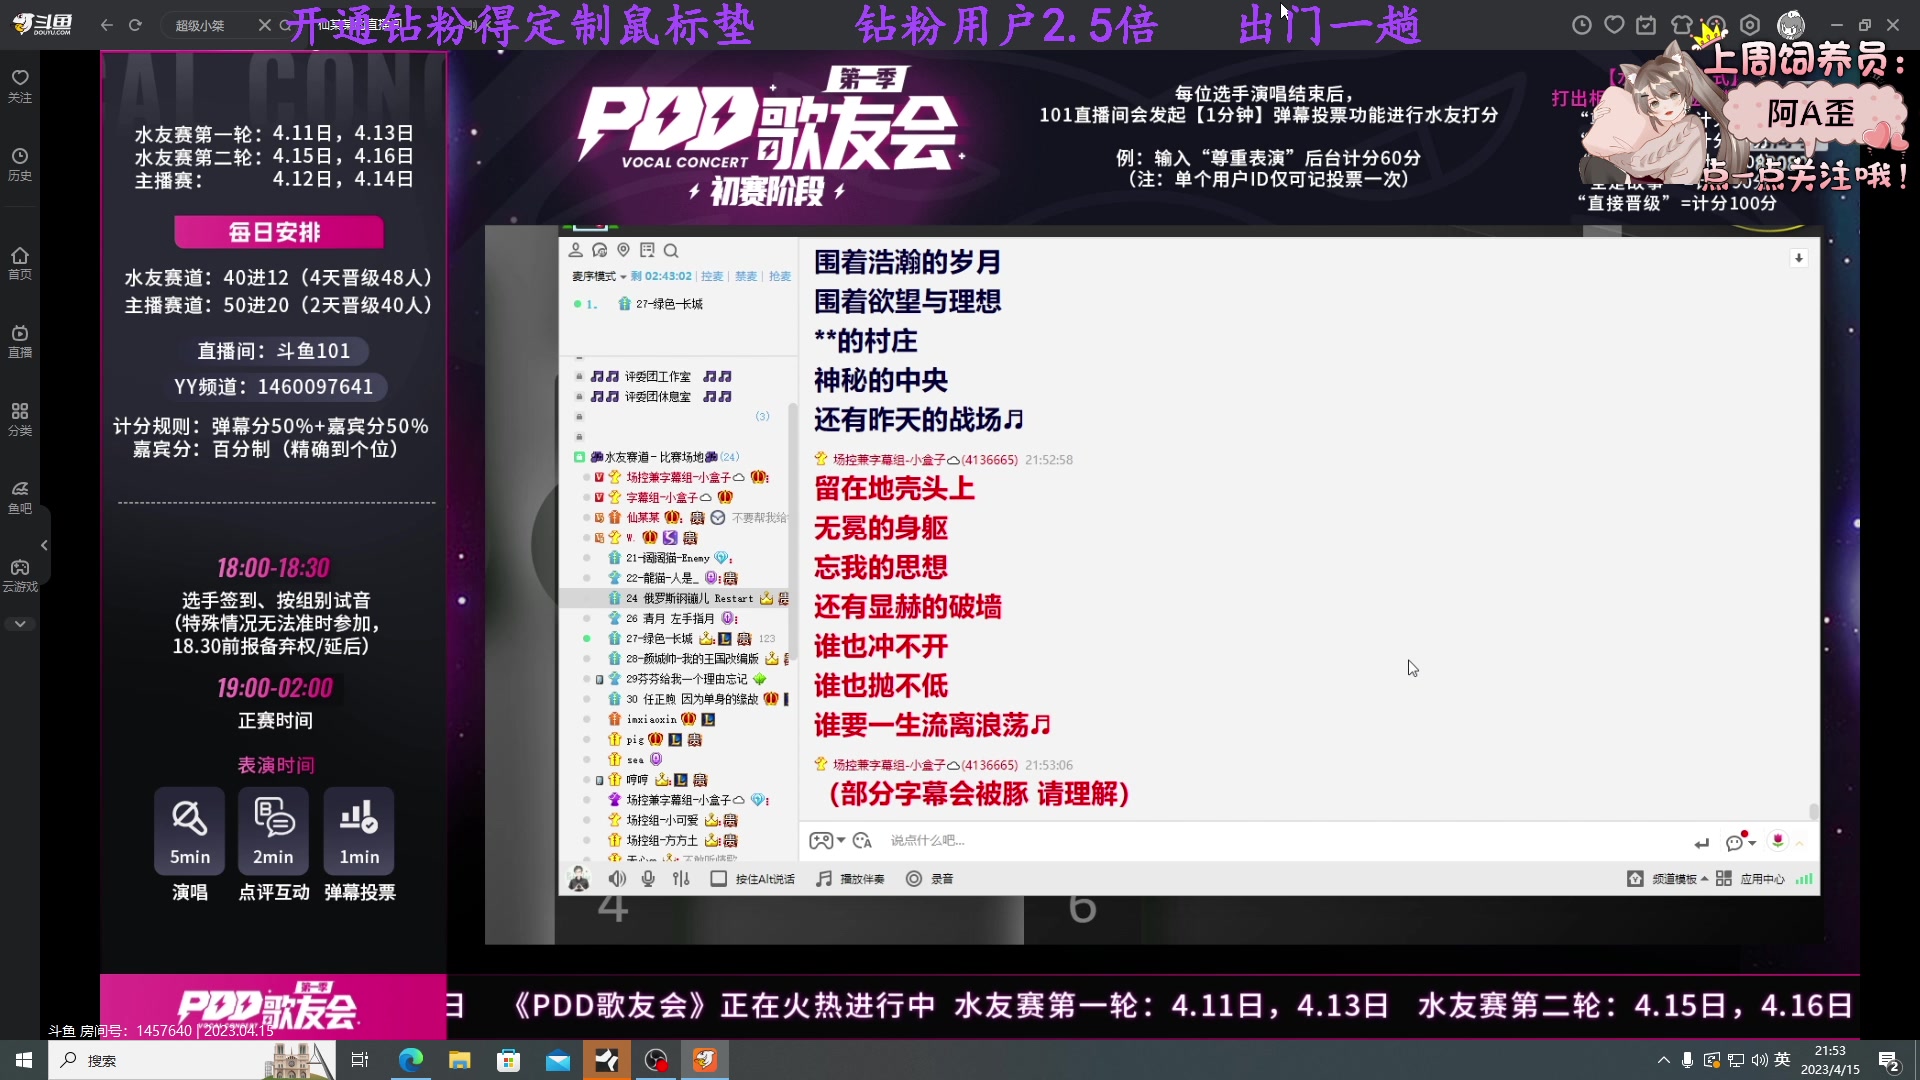Open 应用中心 app center
The width and height of the screenshot is (1920, 1080).
point(1750,879)
